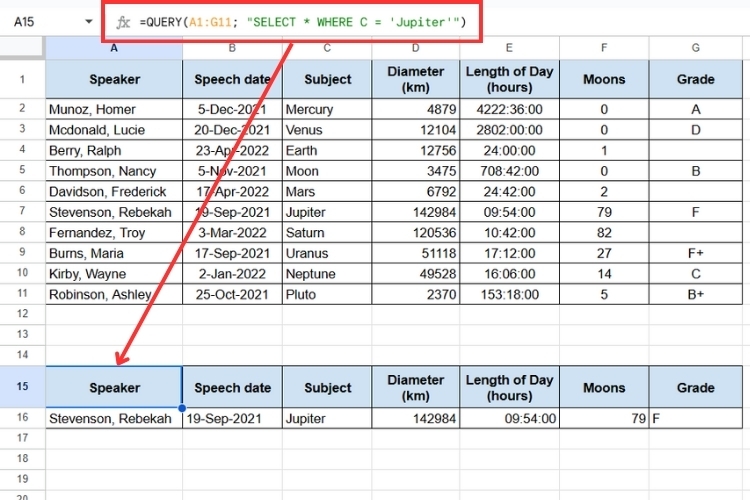Click the Neptune subject cell
The height and width of the screenshot is (500, 750).
327,274
